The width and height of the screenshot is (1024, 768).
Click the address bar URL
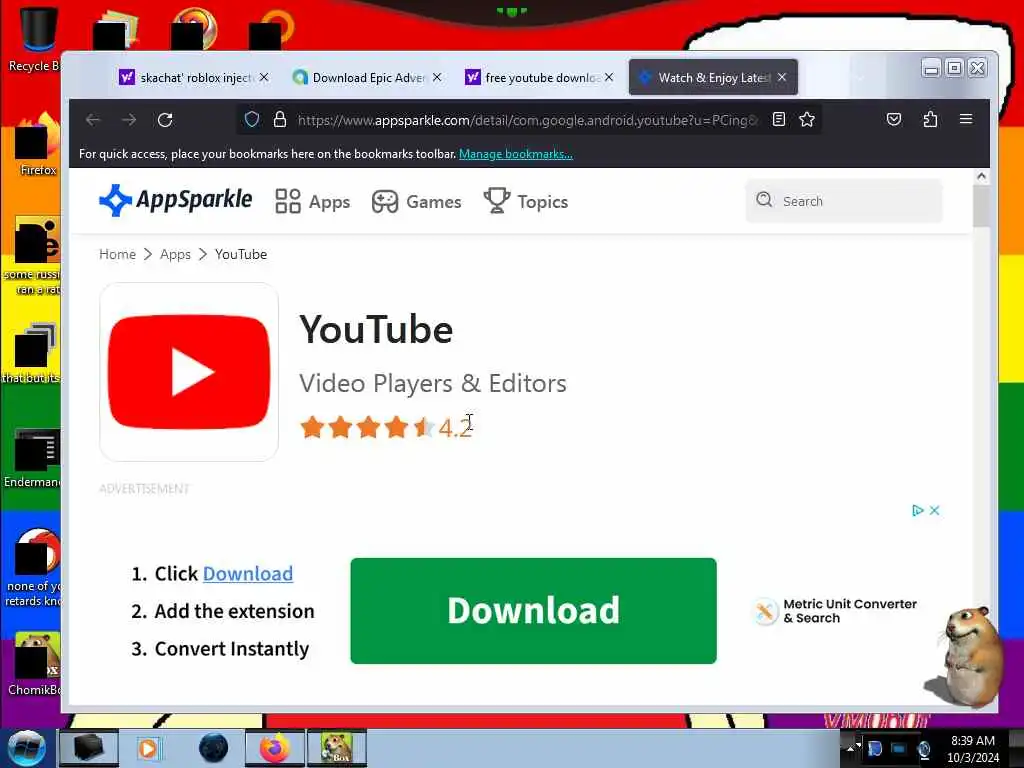[x=528, y=120]
